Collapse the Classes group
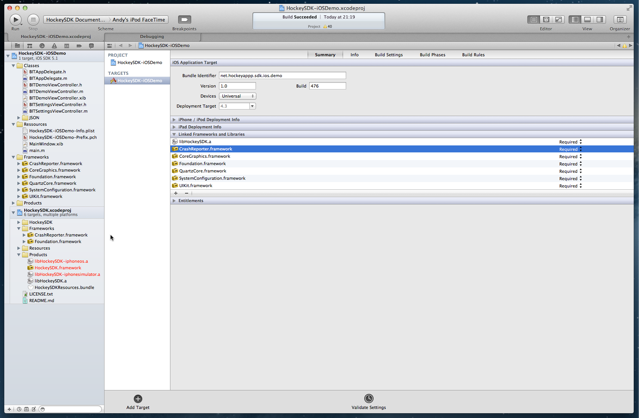This screenshot has width=639, height=418. 13,66
